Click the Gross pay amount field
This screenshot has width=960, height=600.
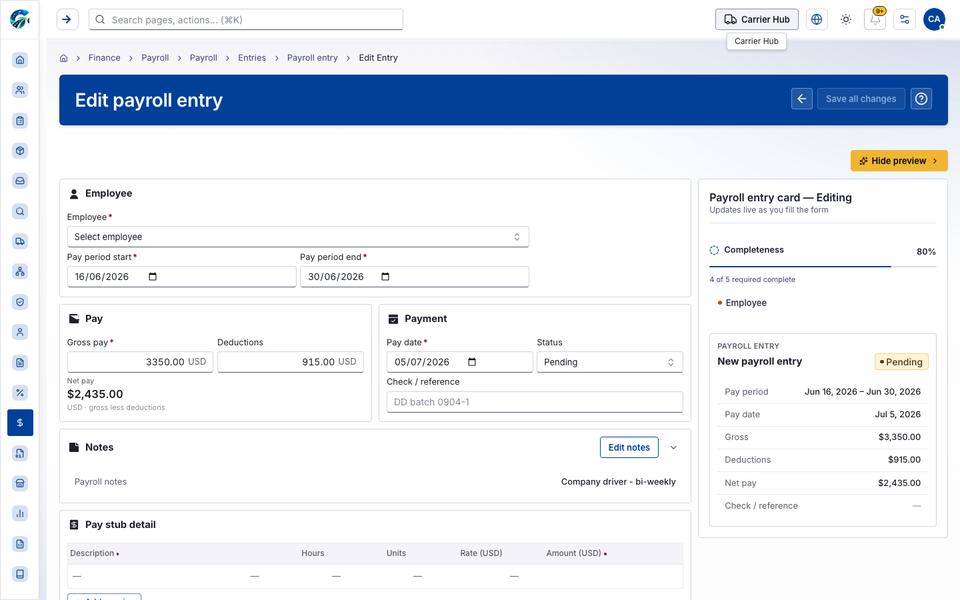pyautogui.click(x=140, y=362)
